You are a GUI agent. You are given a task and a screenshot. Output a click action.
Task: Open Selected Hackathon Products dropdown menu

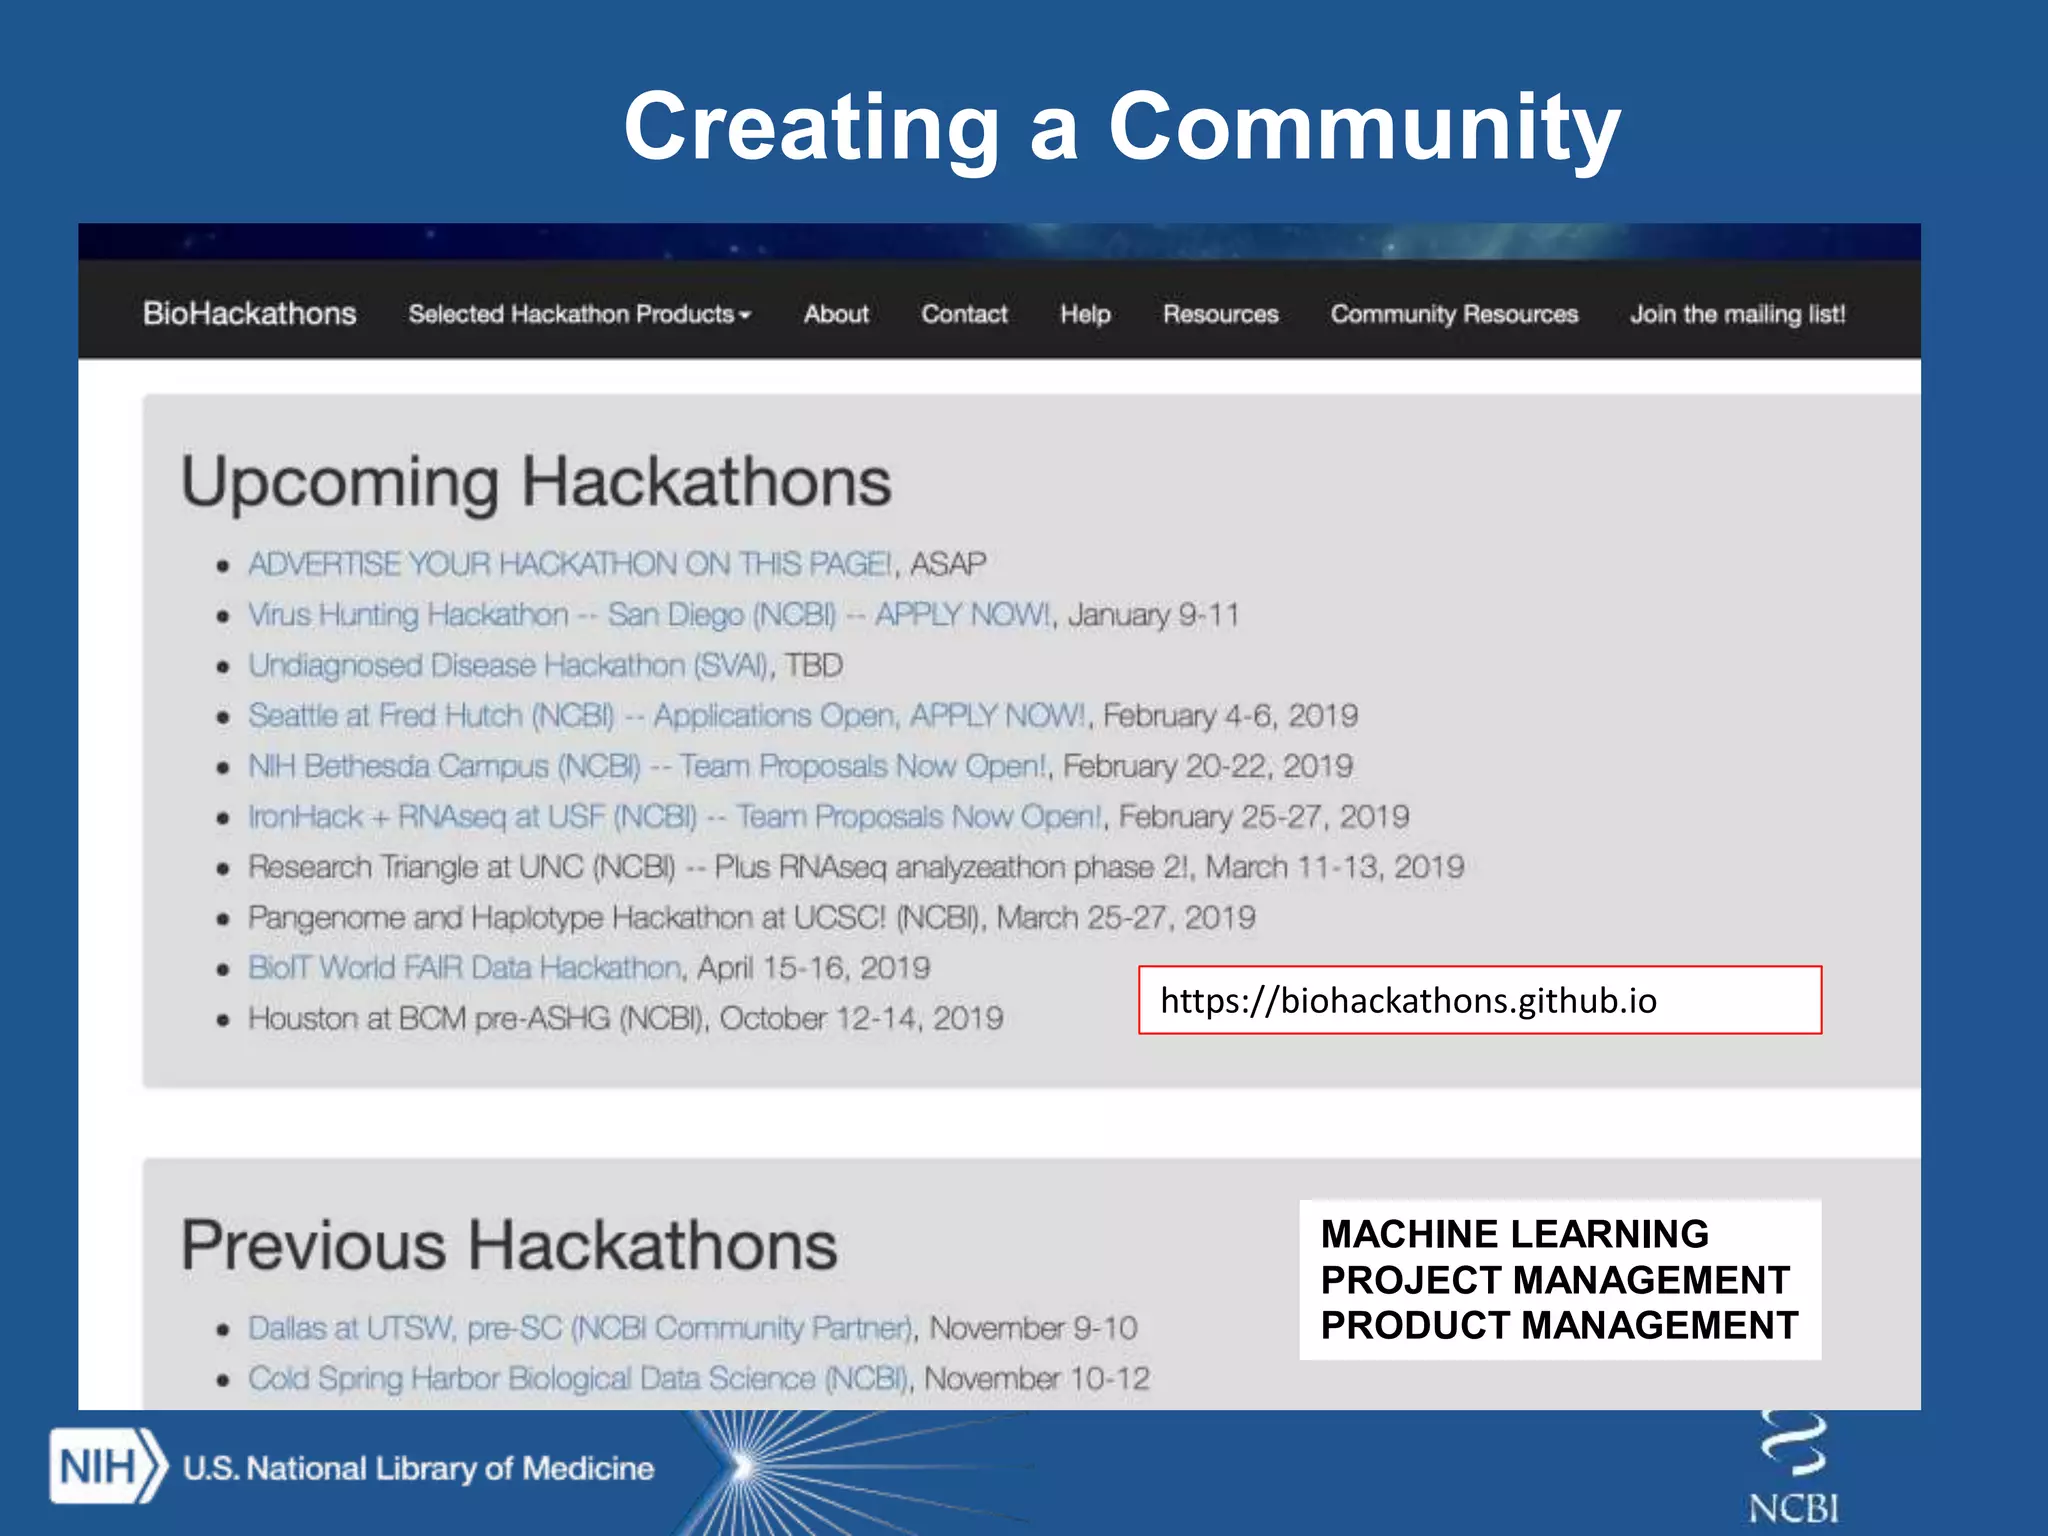point(580,314)
